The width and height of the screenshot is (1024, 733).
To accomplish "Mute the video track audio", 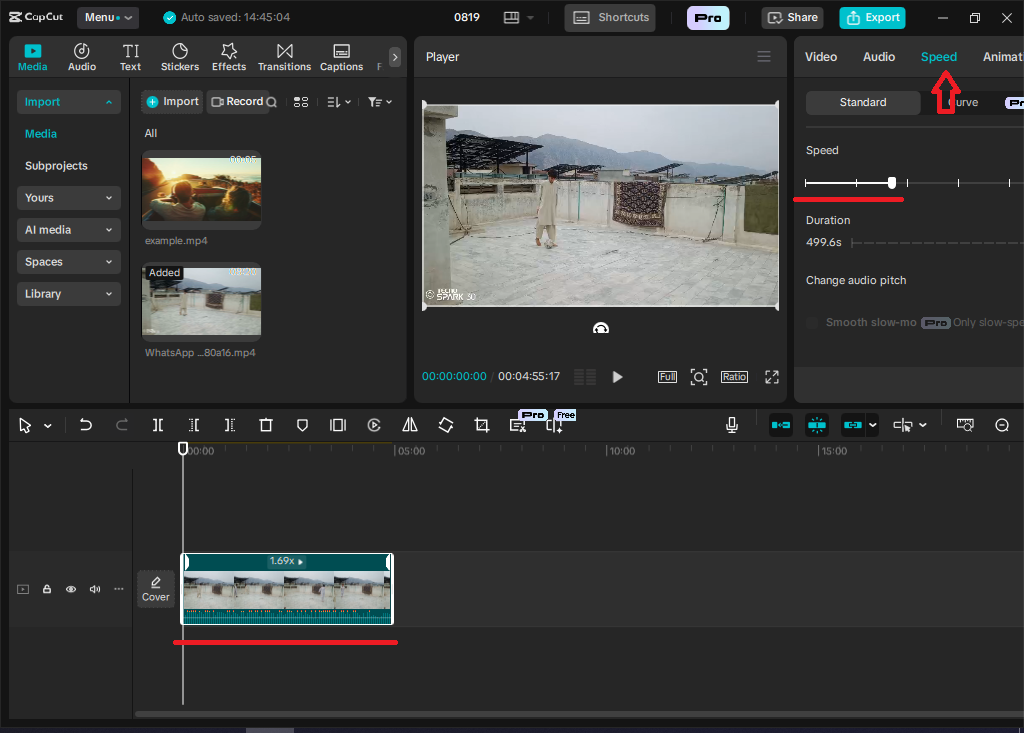I will coord(95,589).
